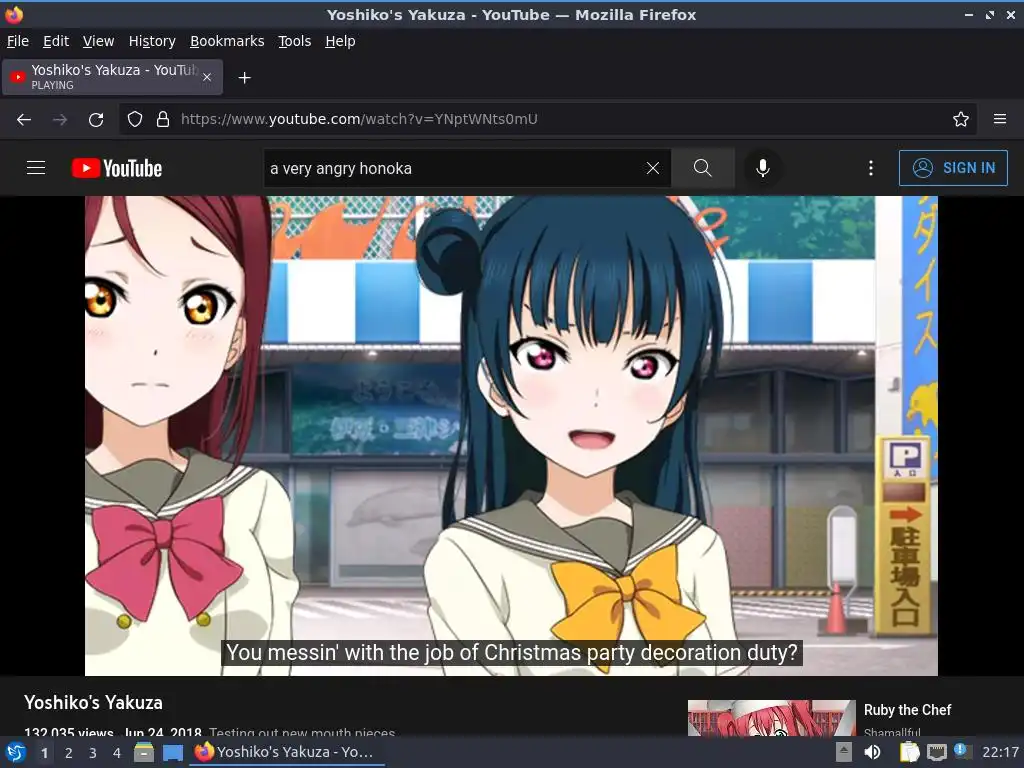Clear the YouTube search text
The width and height of the screenshot is (1024, 768).
tap(652, 168)
